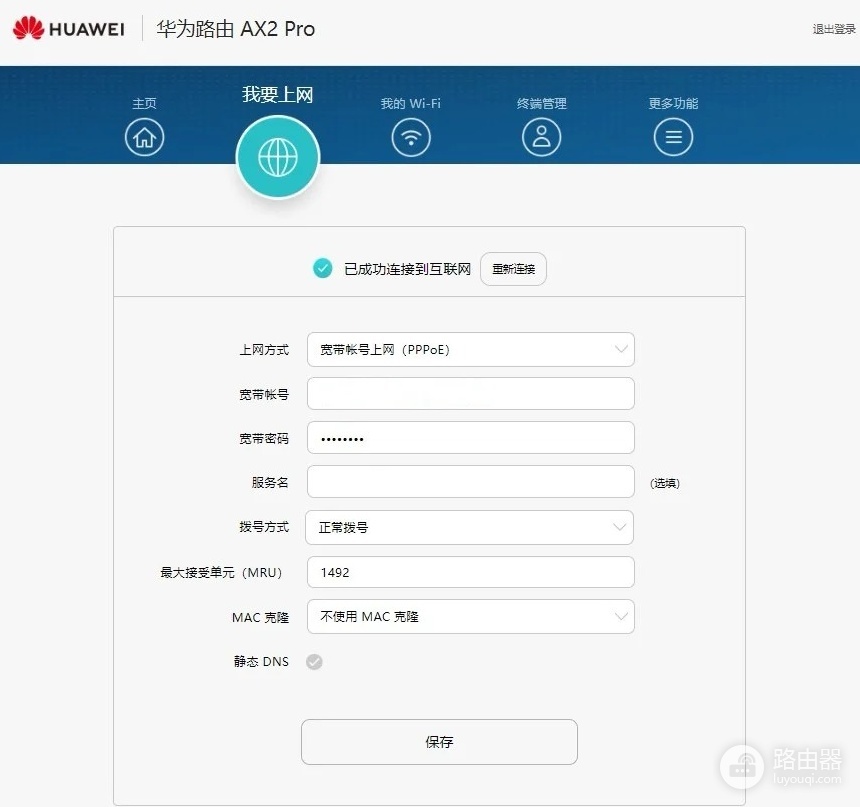Click the MRU field showing 1492

point(471,572)
